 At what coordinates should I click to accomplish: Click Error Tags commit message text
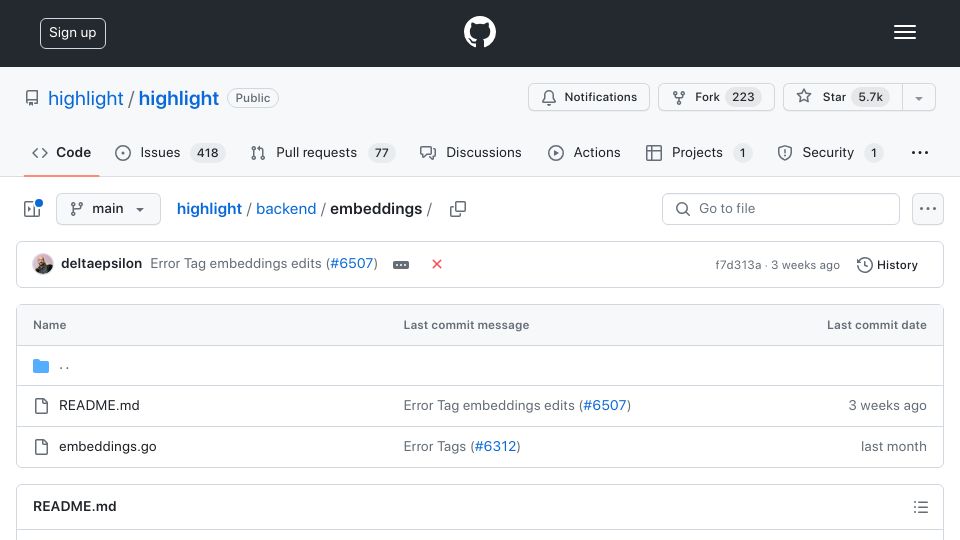(x=435, y=446)
